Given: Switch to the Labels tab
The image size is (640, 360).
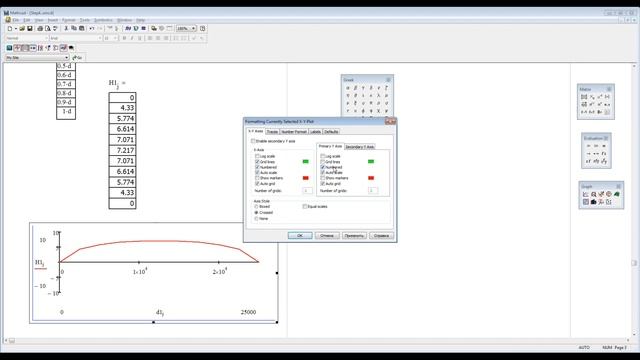Looking at the screenshot, I should pos(316,132).
